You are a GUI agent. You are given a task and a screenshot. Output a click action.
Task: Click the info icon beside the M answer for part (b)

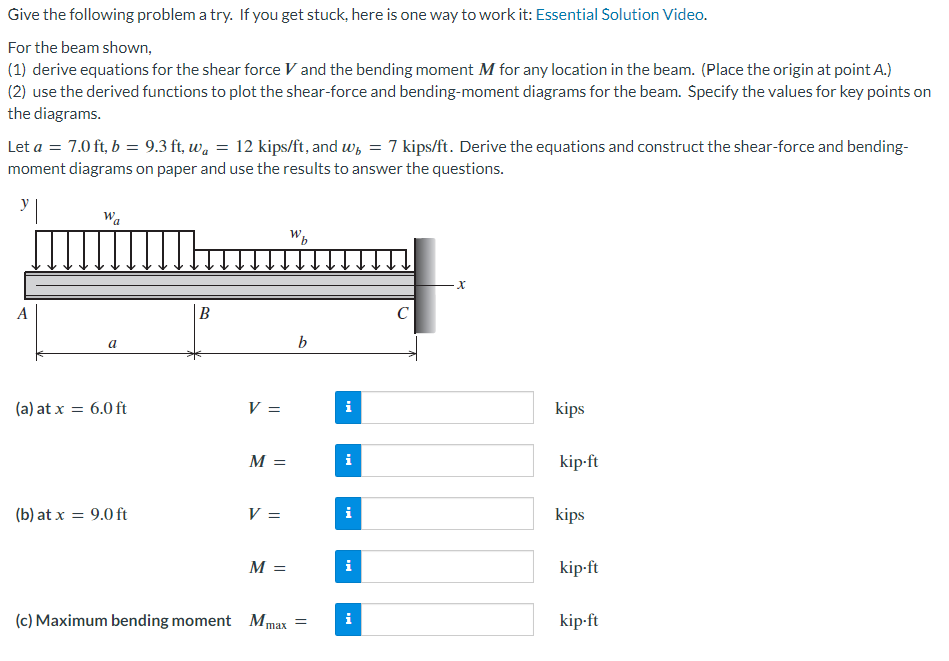pyautogui.click(x=348, y=566)
